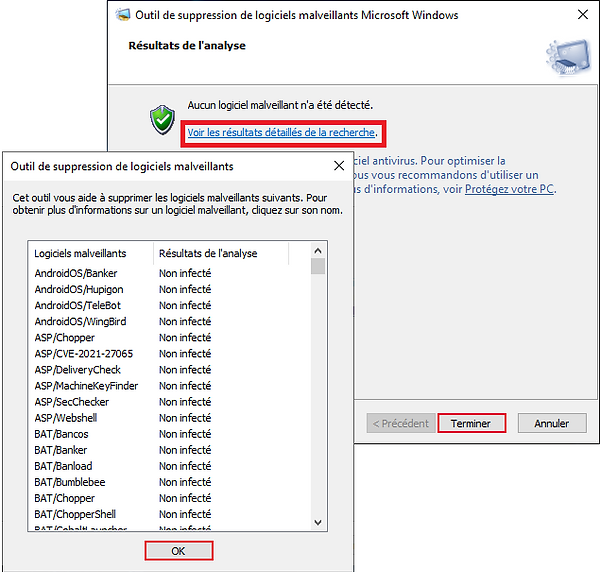
Task: Confirm the malware list dialog with OK
Action: coord(178,551)
